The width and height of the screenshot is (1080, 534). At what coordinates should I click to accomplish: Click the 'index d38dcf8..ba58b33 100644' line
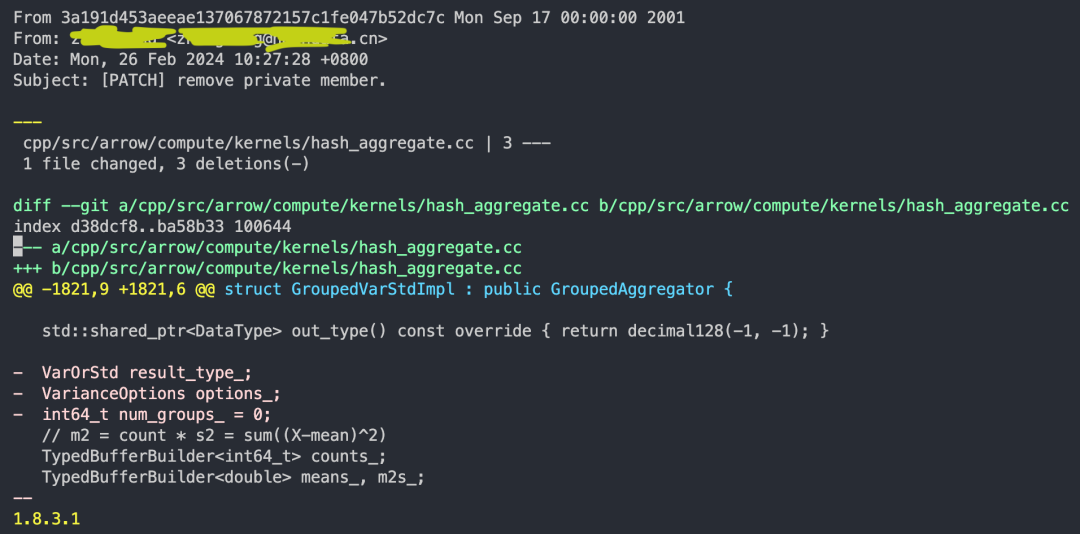[x=152, y=226]
